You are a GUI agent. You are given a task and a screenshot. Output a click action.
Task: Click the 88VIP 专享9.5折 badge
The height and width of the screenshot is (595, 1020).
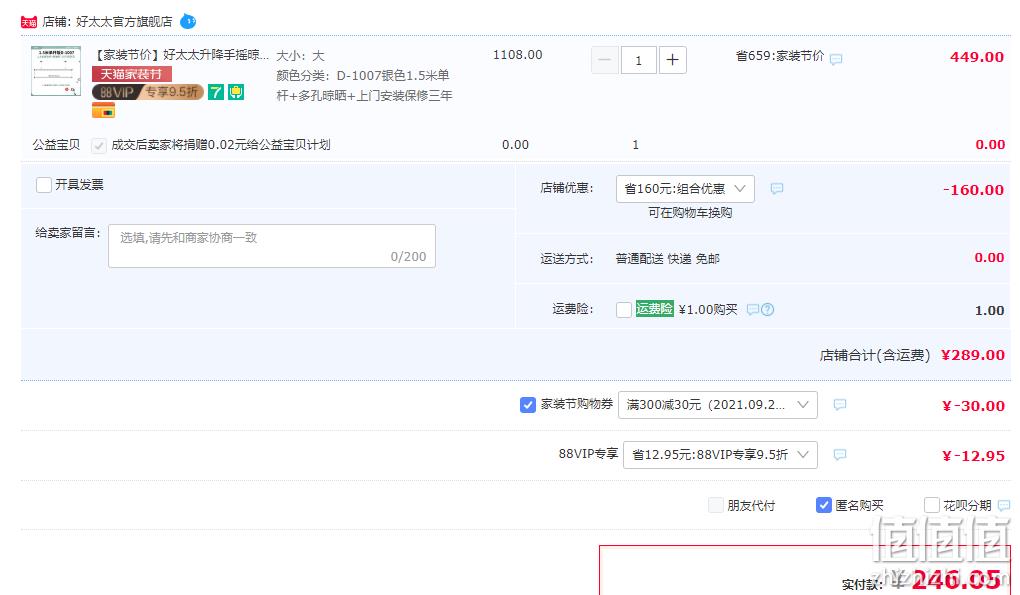tap(148, 92)
